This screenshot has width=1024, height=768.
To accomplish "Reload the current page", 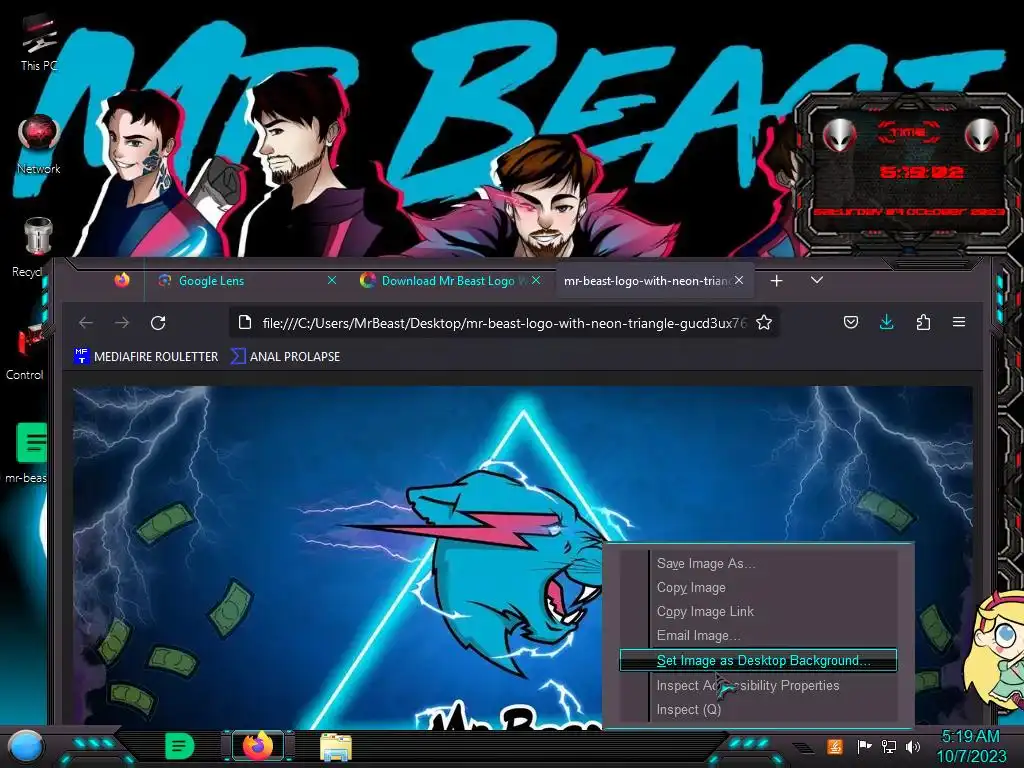I will point(158,323).
